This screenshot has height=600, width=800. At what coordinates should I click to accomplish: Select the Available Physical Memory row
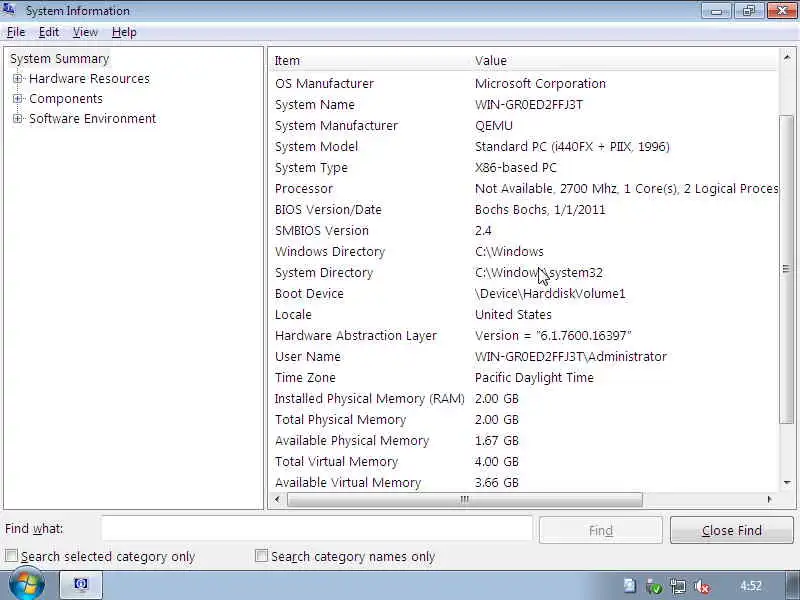tap(524, 440)
